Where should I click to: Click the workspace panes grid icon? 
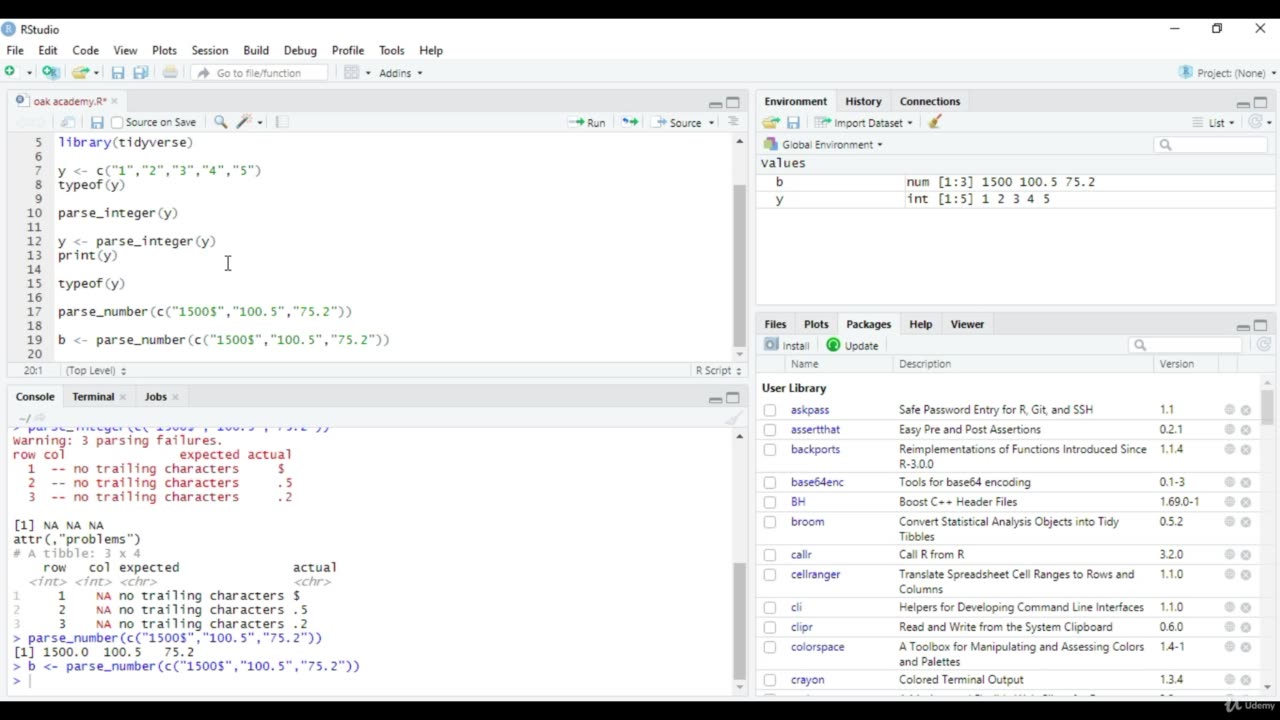pos(351,72)
